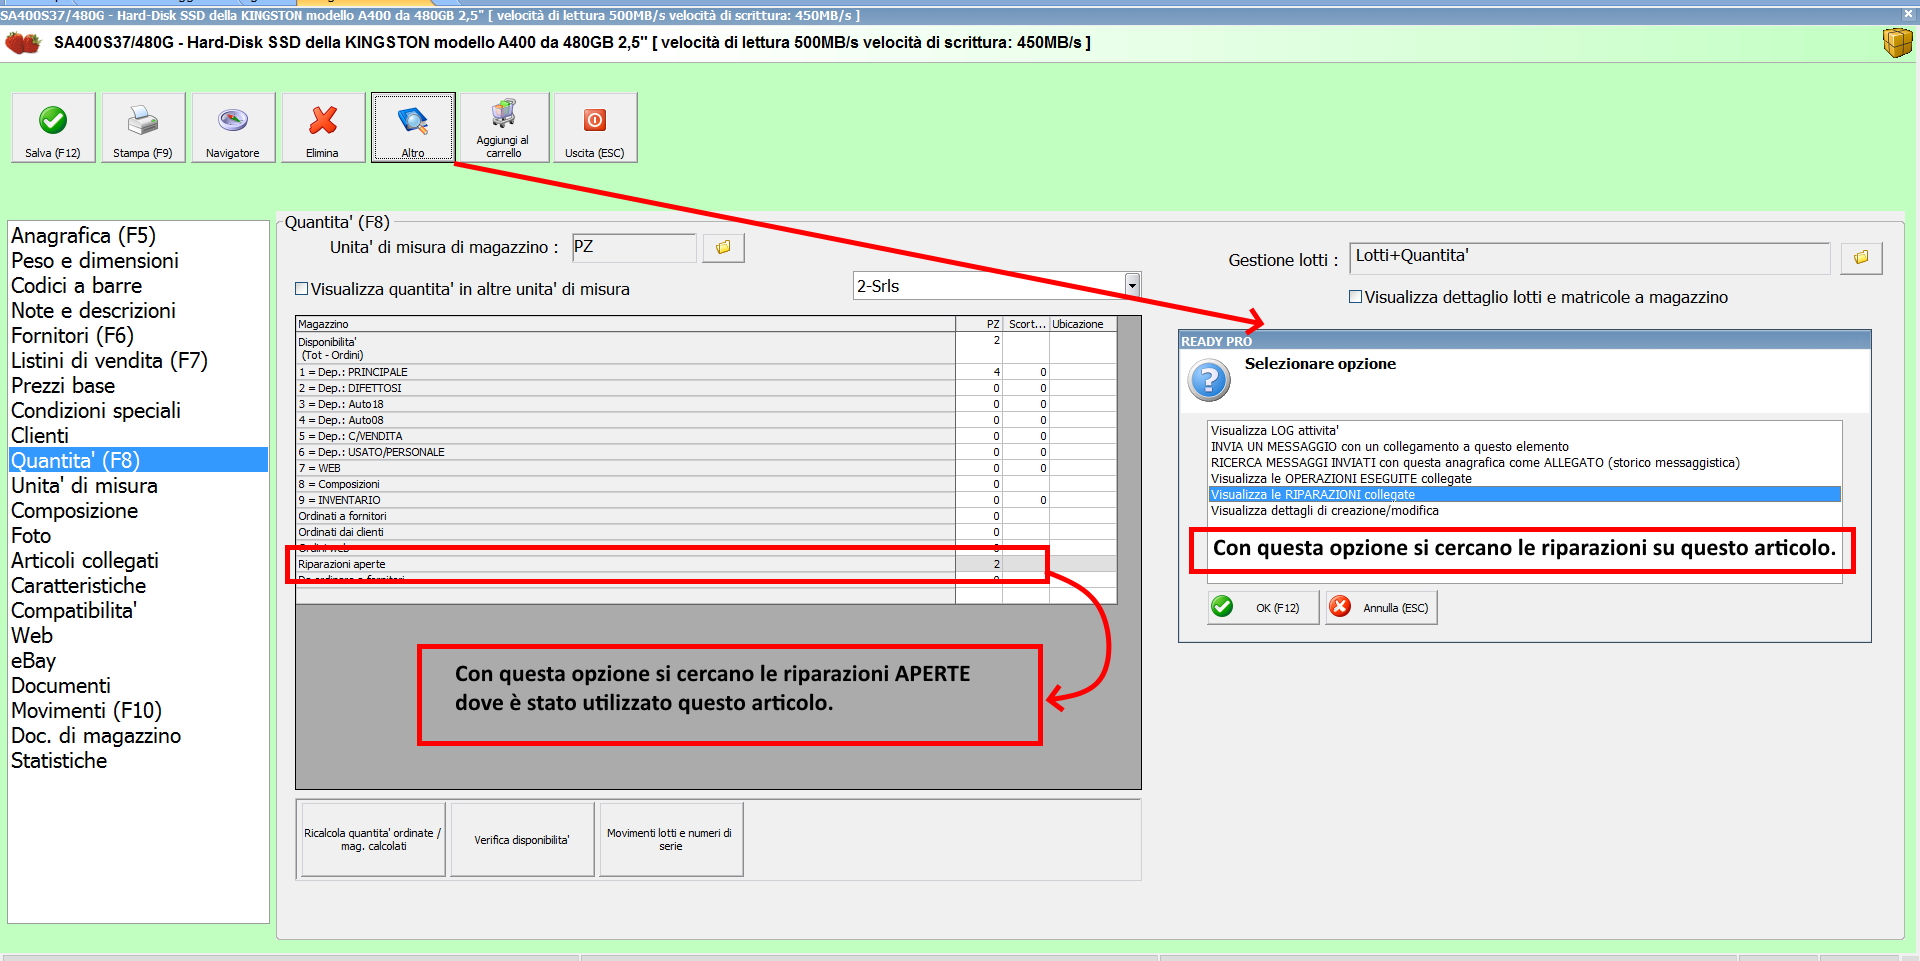Select the Riparazioni aperte row
This screenshot has width=1920, height=961.
point(706,564)
